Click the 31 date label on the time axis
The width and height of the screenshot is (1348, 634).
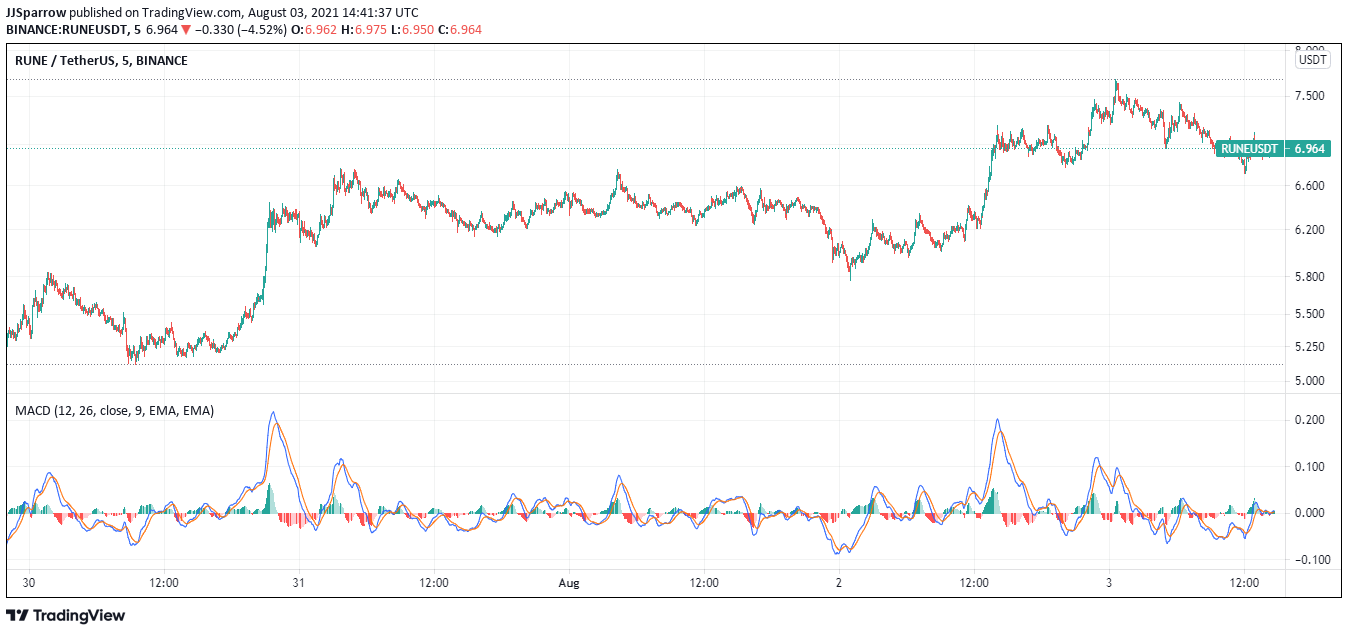(299, 582)
